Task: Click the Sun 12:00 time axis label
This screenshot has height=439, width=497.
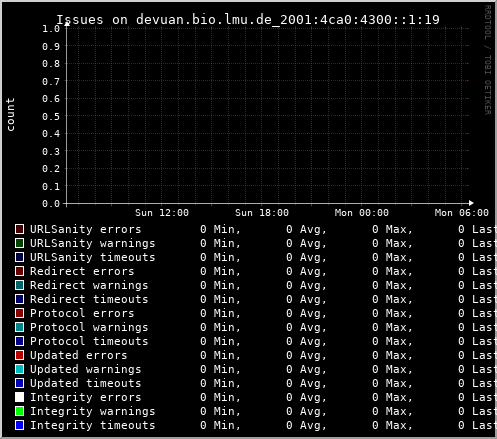Action: [162, 213]
